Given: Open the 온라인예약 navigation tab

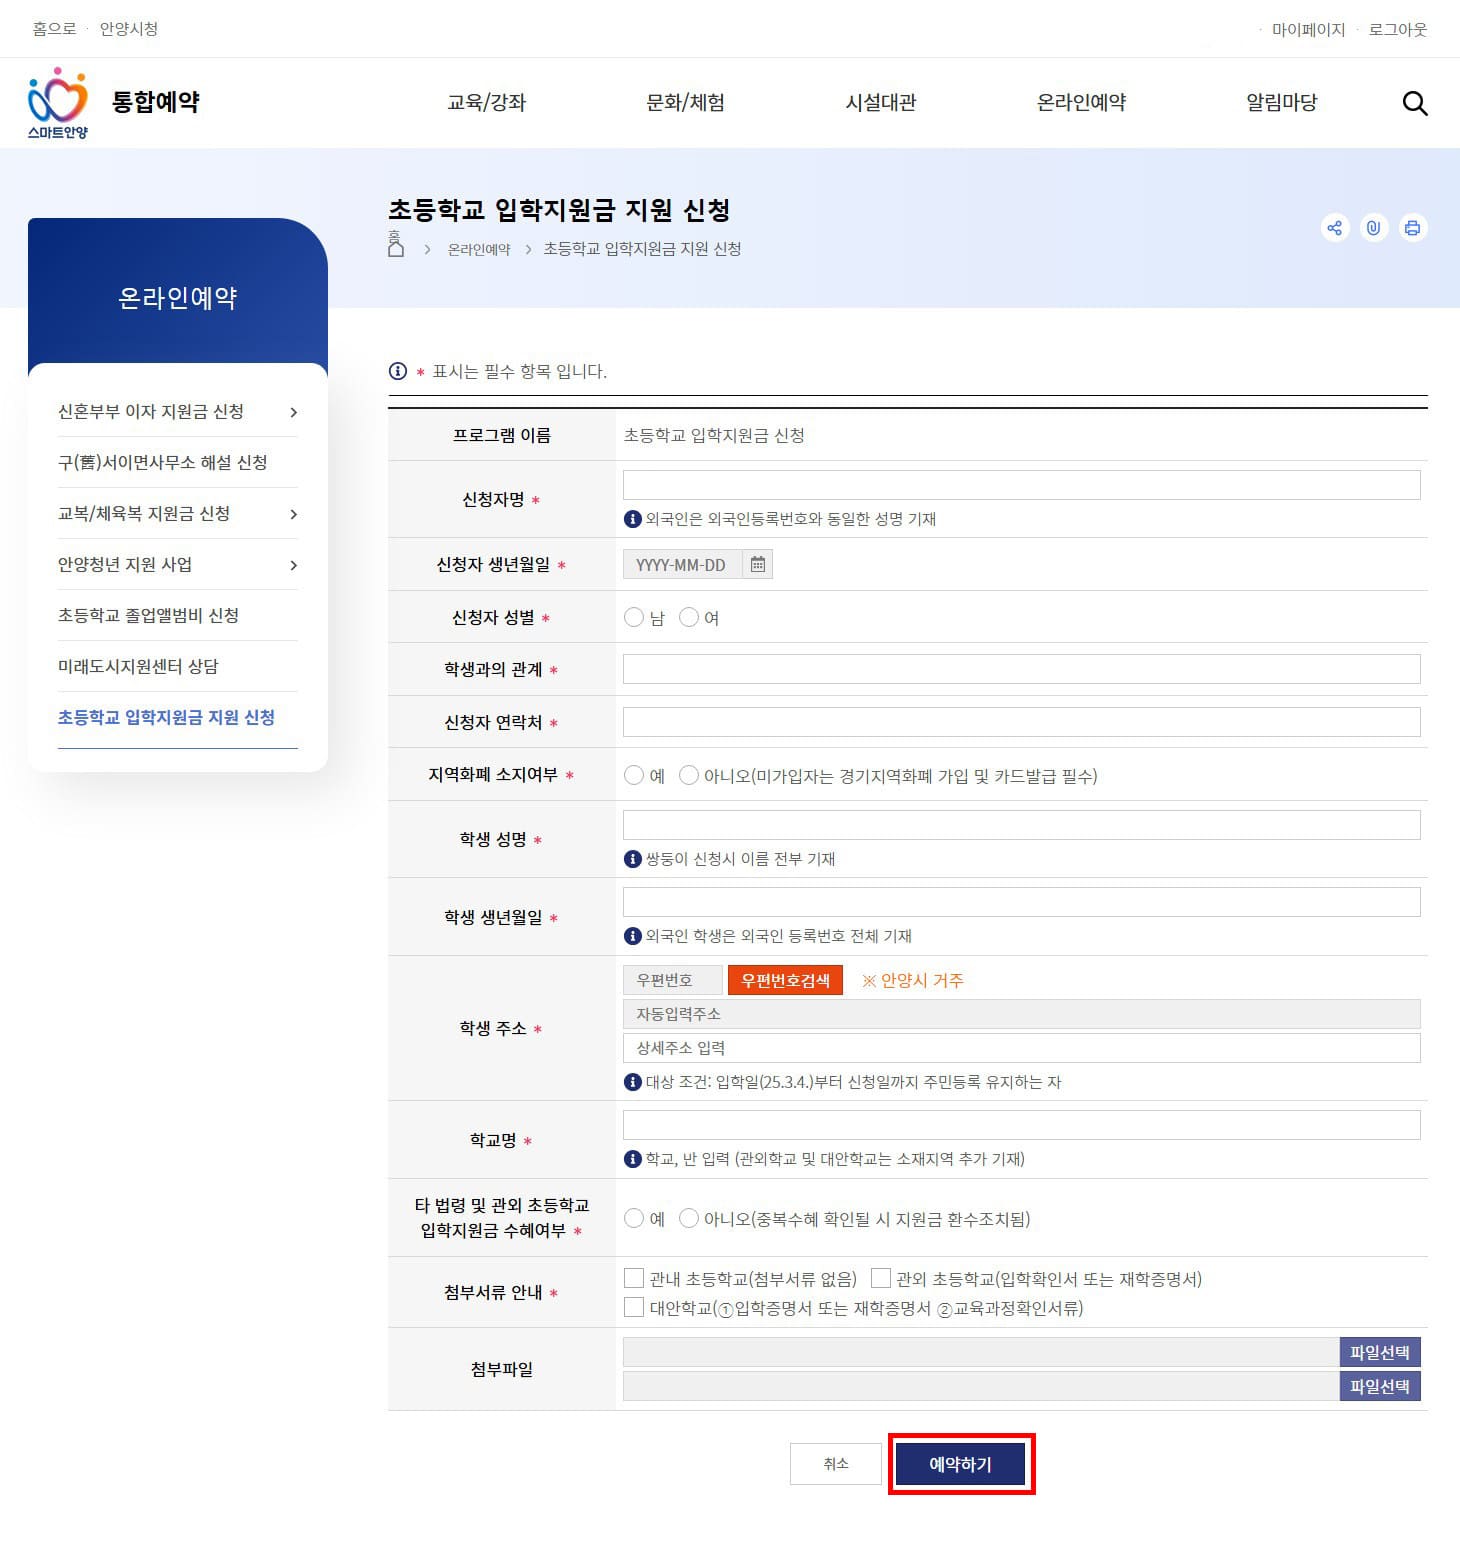Looking at the screenshot, I should point(1081,103).
